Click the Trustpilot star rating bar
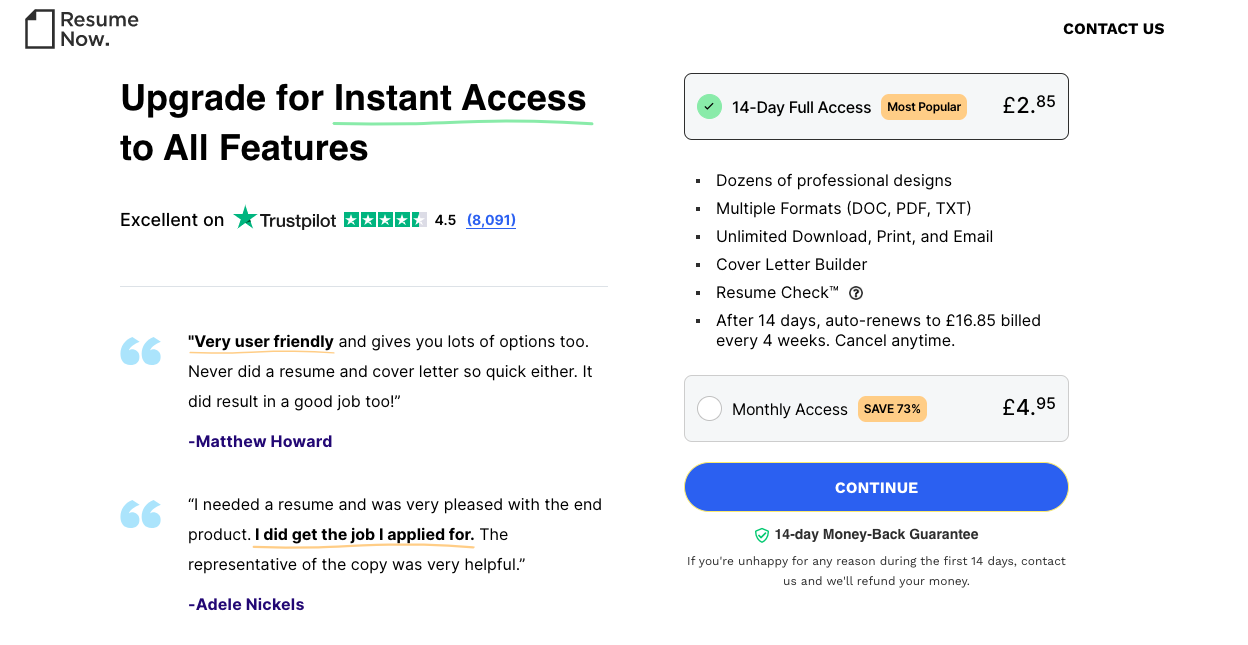 385,220
